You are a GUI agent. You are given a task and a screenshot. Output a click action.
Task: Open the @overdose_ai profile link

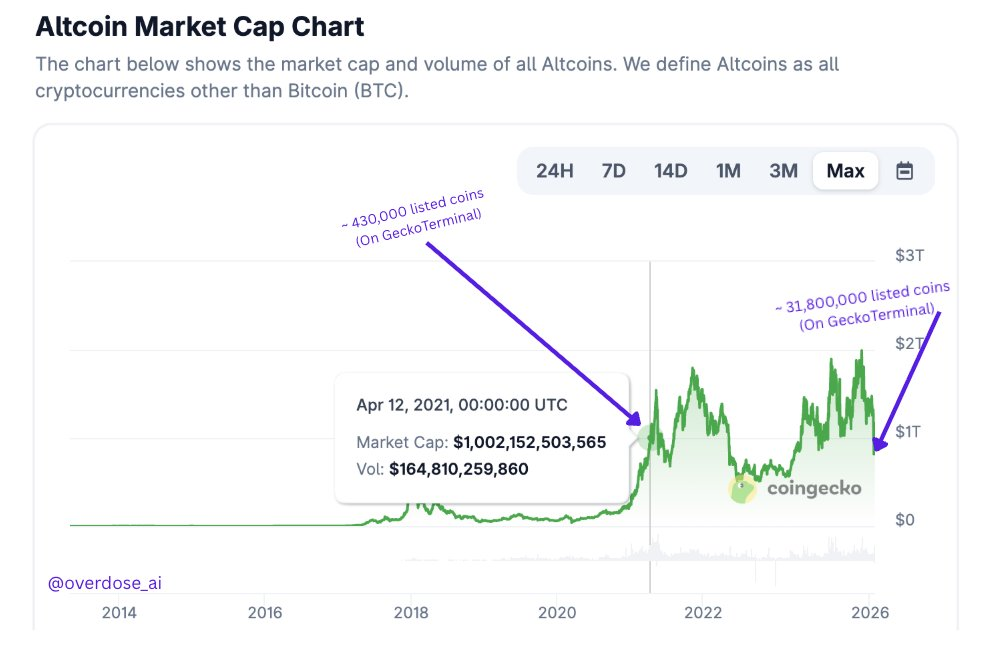tap(103, 581)
